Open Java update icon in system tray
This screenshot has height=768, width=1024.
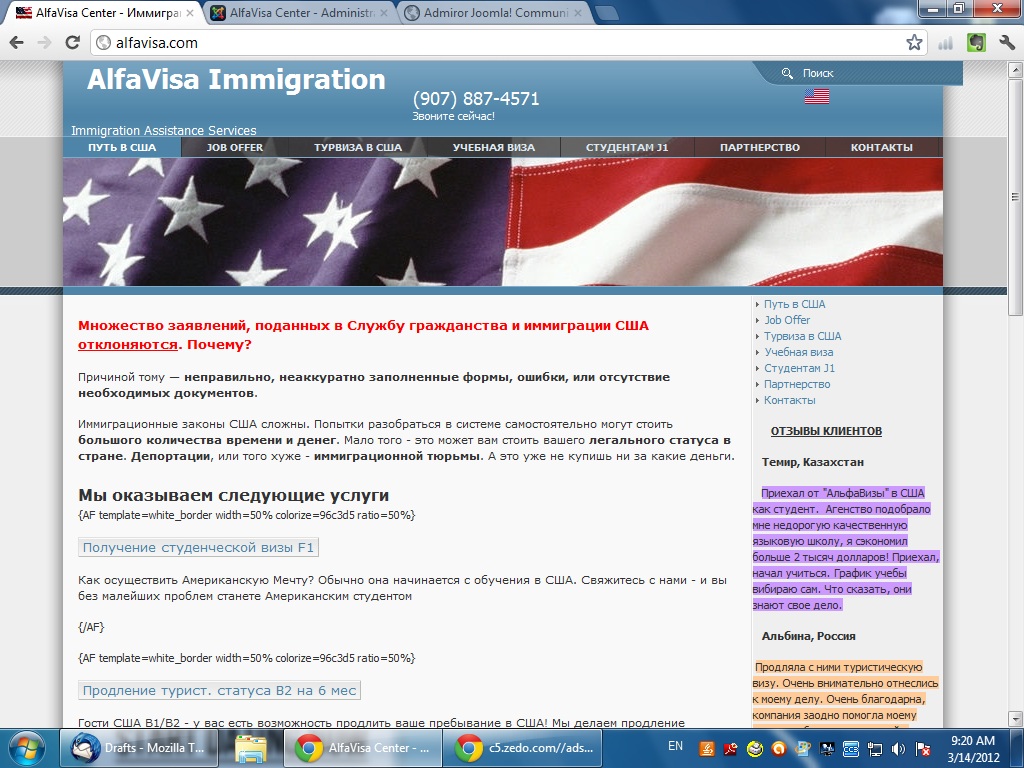[x=707, y=749]
